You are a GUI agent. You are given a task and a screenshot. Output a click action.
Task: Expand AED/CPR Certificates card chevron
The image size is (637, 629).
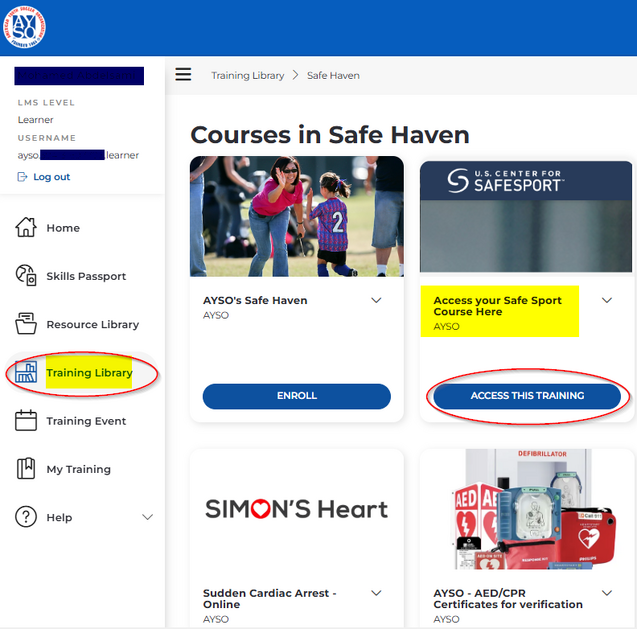tap(607, 593)
